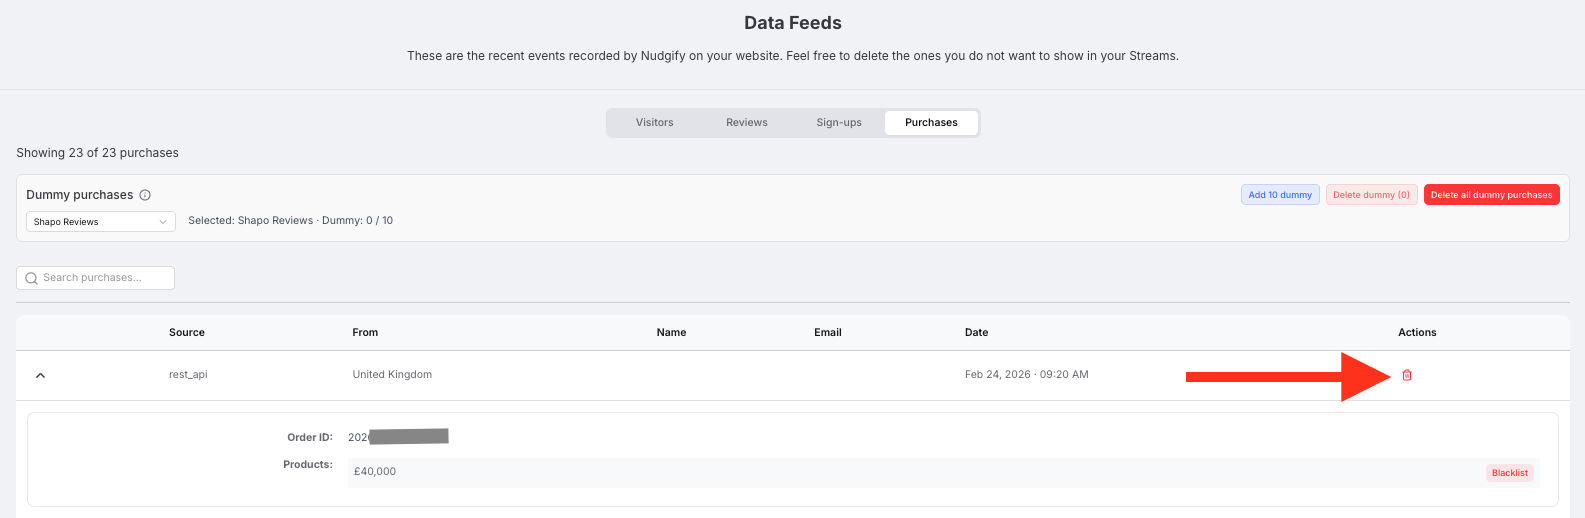Click the From column header
This screenshot has height=518, width=1585.
(365, 332)
